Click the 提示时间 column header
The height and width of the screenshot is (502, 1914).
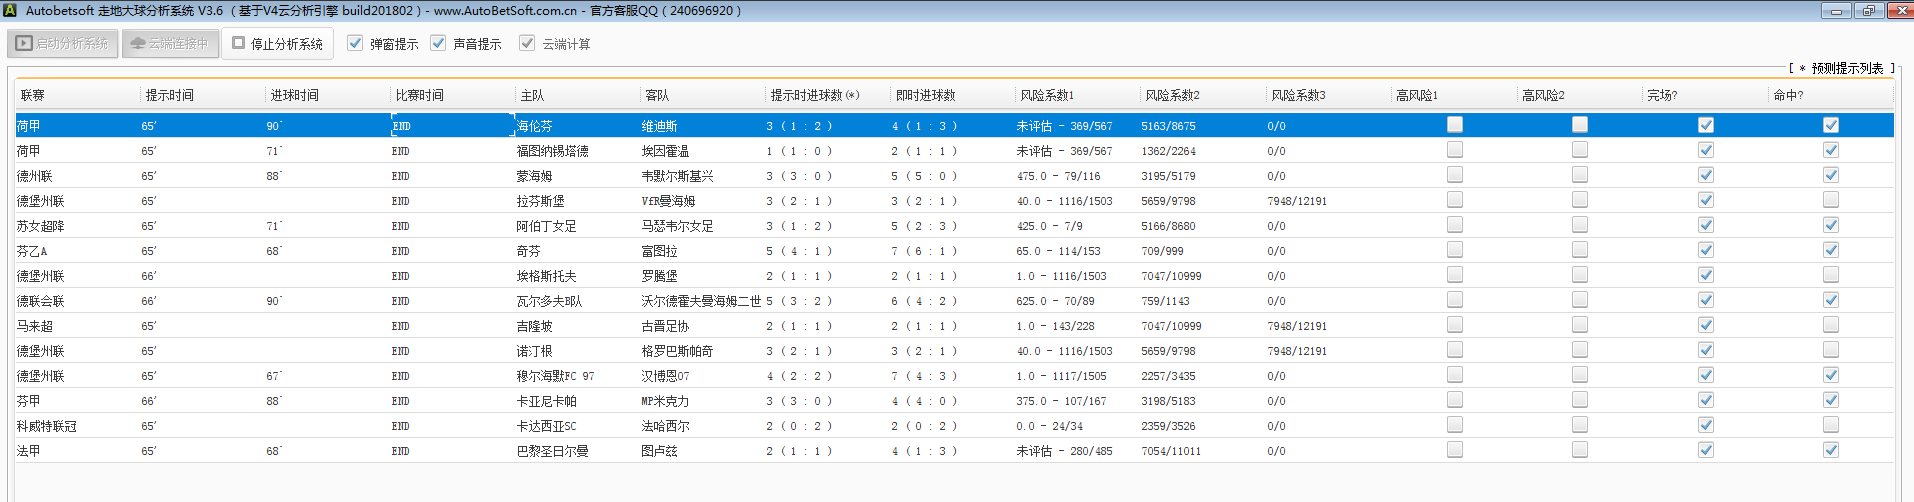click(x=170, y=95)
